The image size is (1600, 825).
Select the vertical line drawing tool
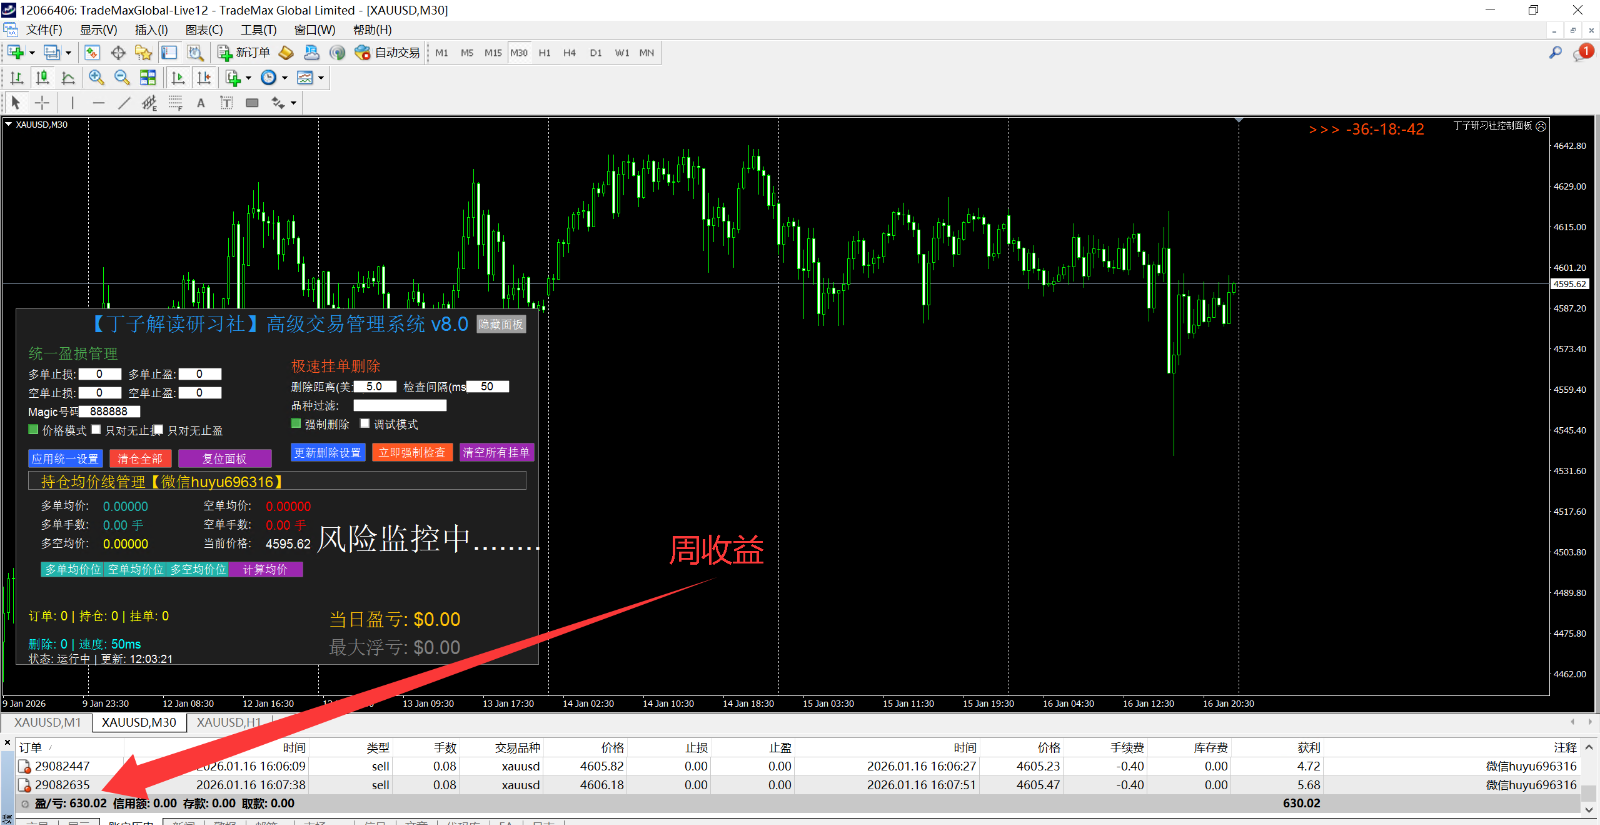pyautogui.click(x=72, y=102)
